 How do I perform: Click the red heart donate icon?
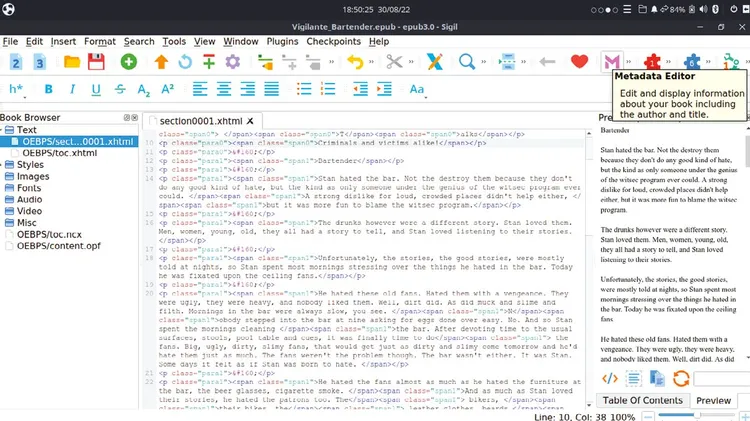tap(579, 62)
